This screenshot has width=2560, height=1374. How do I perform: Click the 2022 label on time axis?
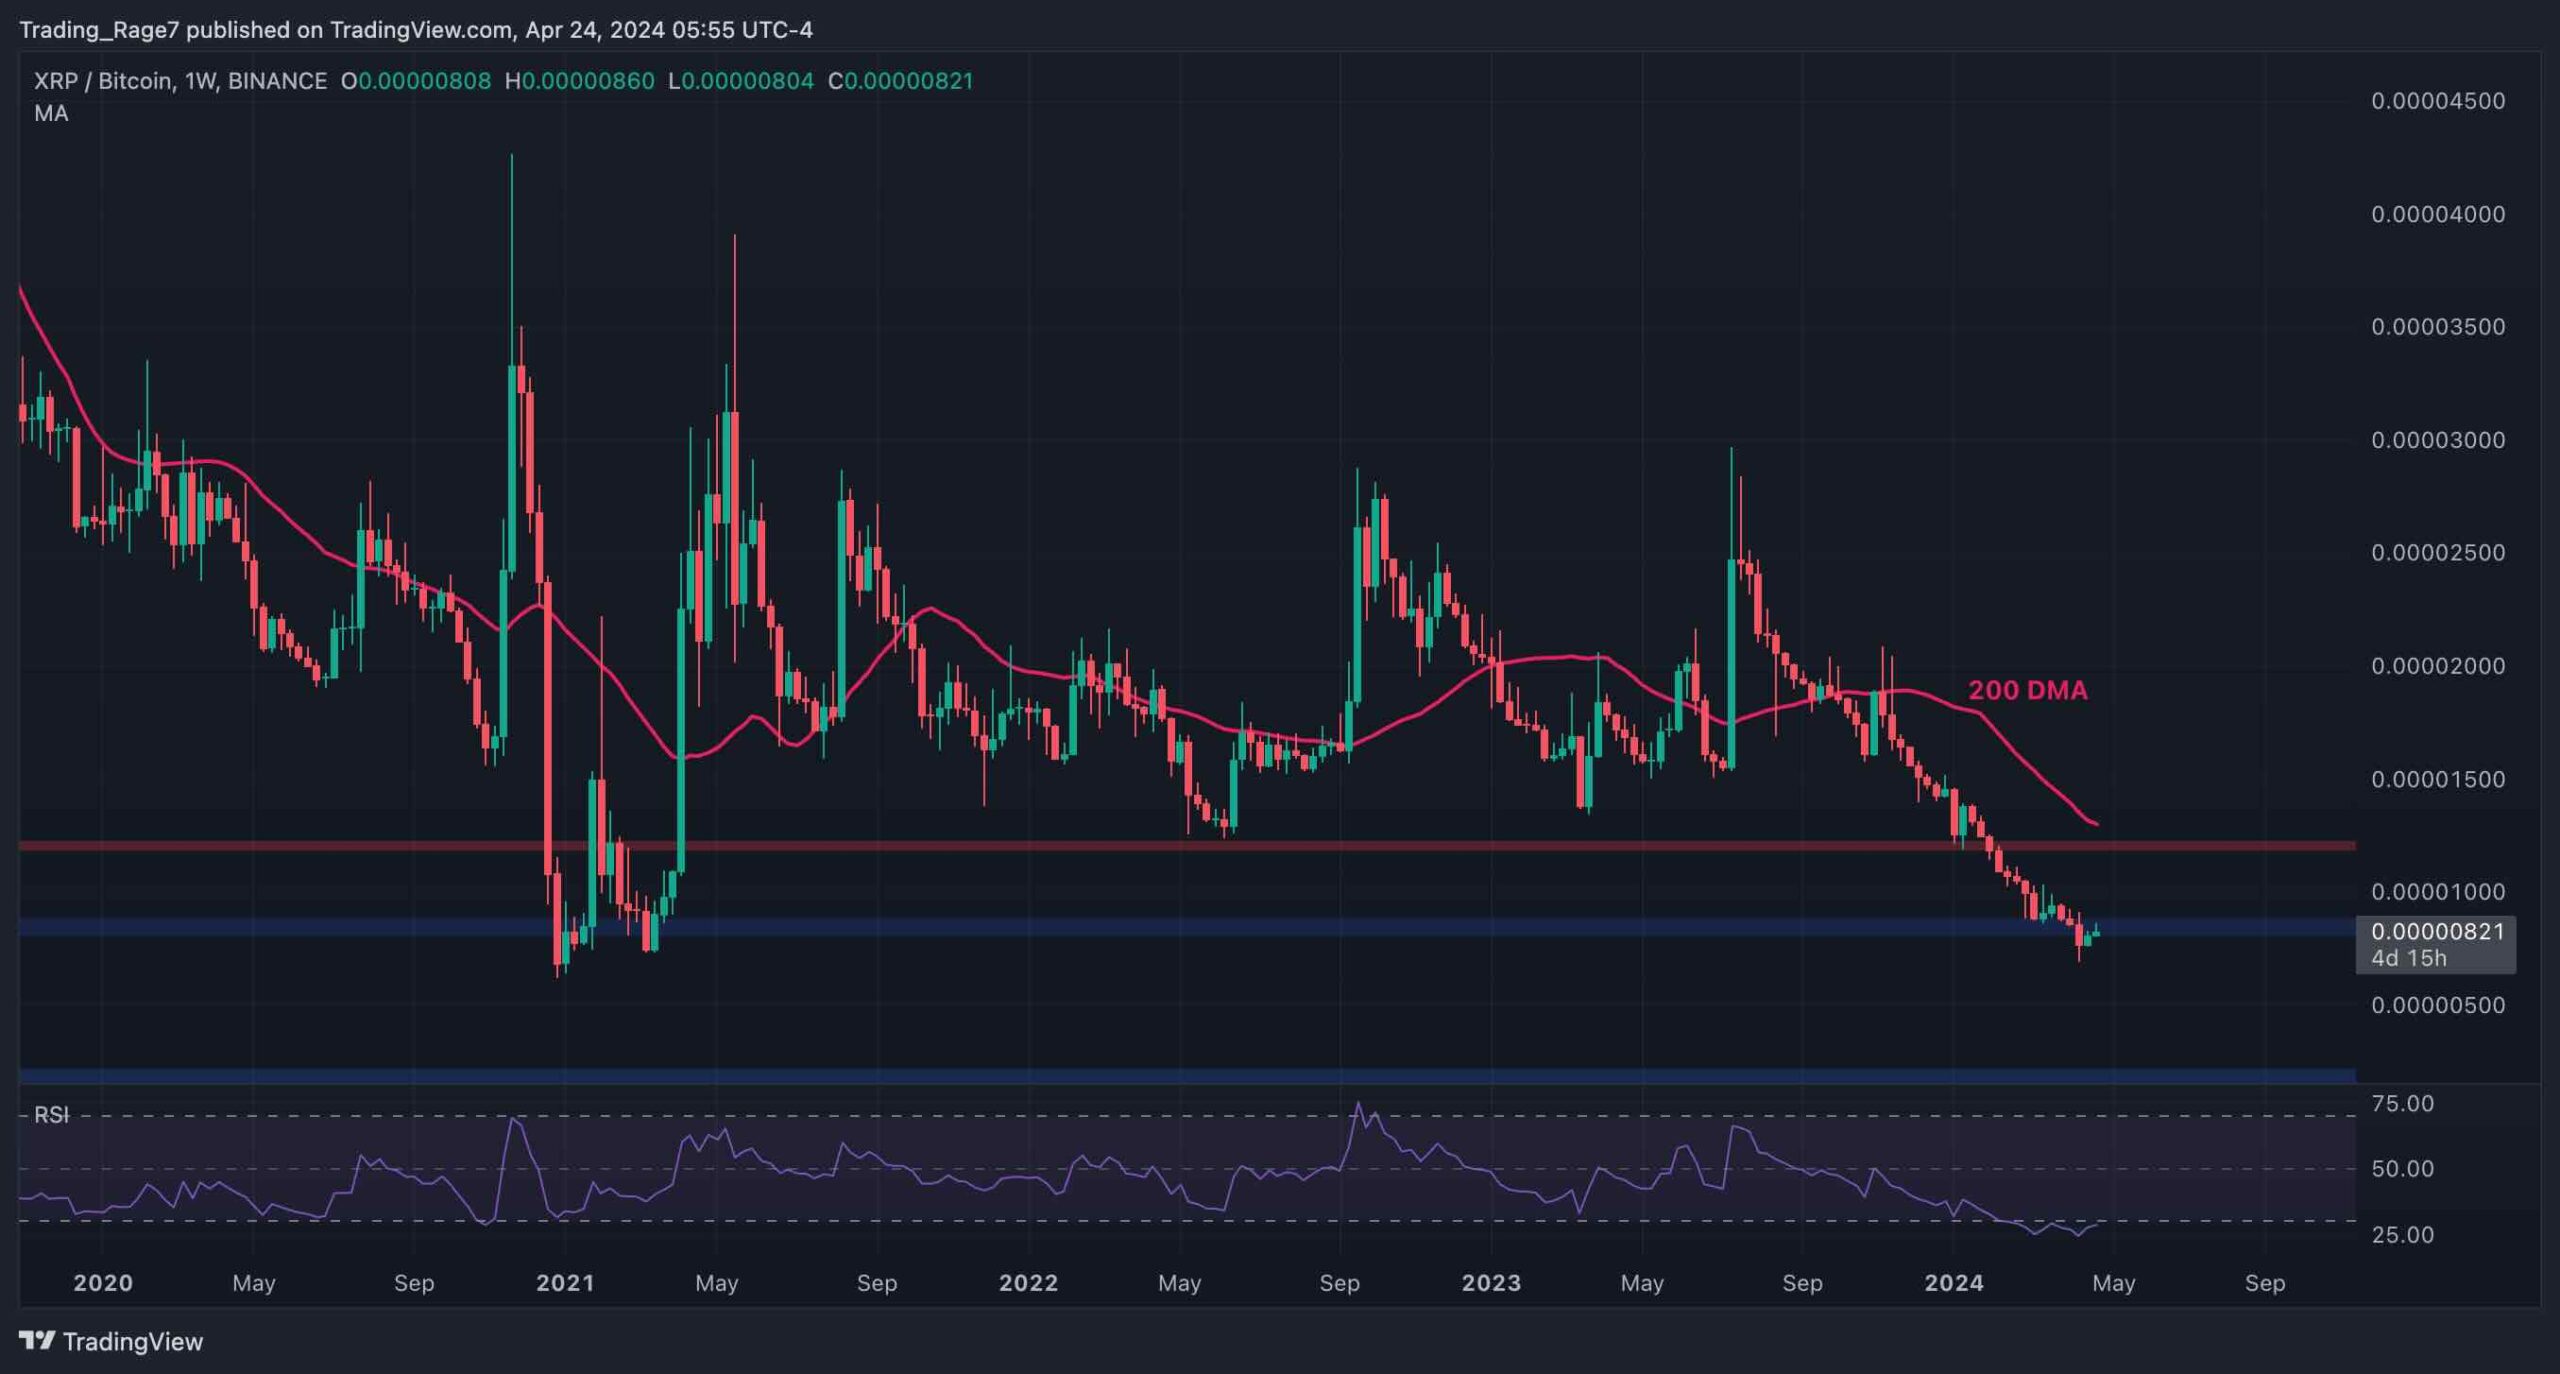click(x=1028, y=1283)
